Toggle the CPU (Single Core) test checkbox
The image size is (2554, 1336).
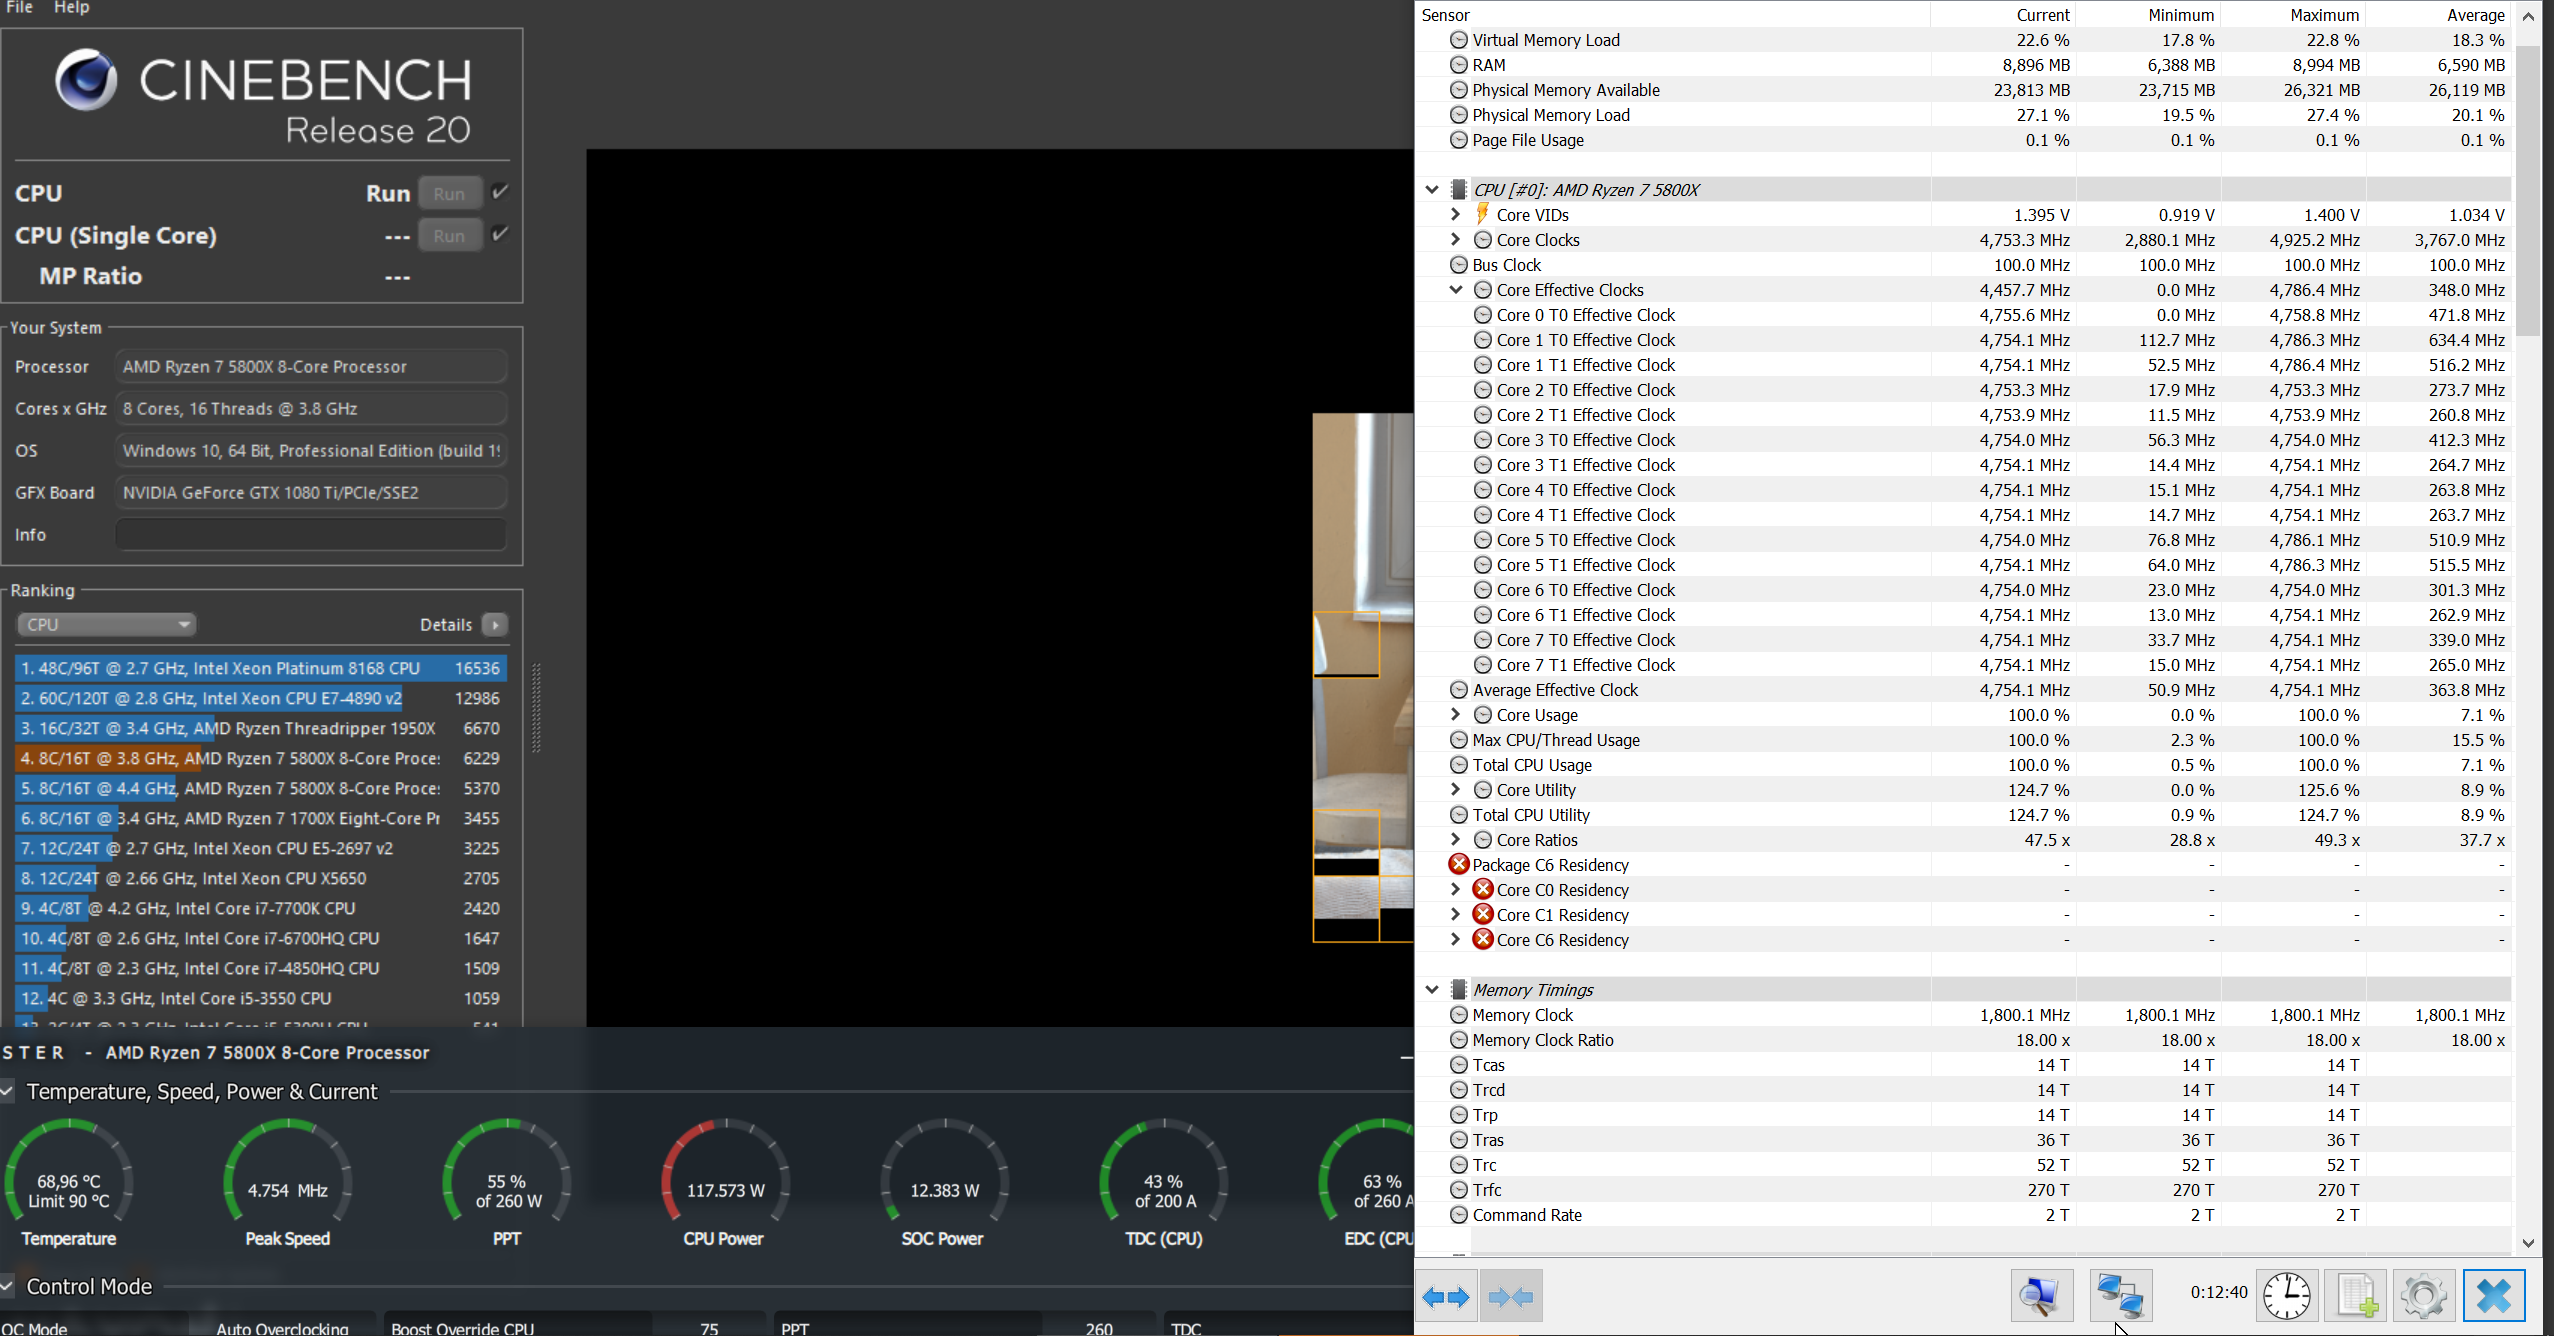[x=501, y=234]
